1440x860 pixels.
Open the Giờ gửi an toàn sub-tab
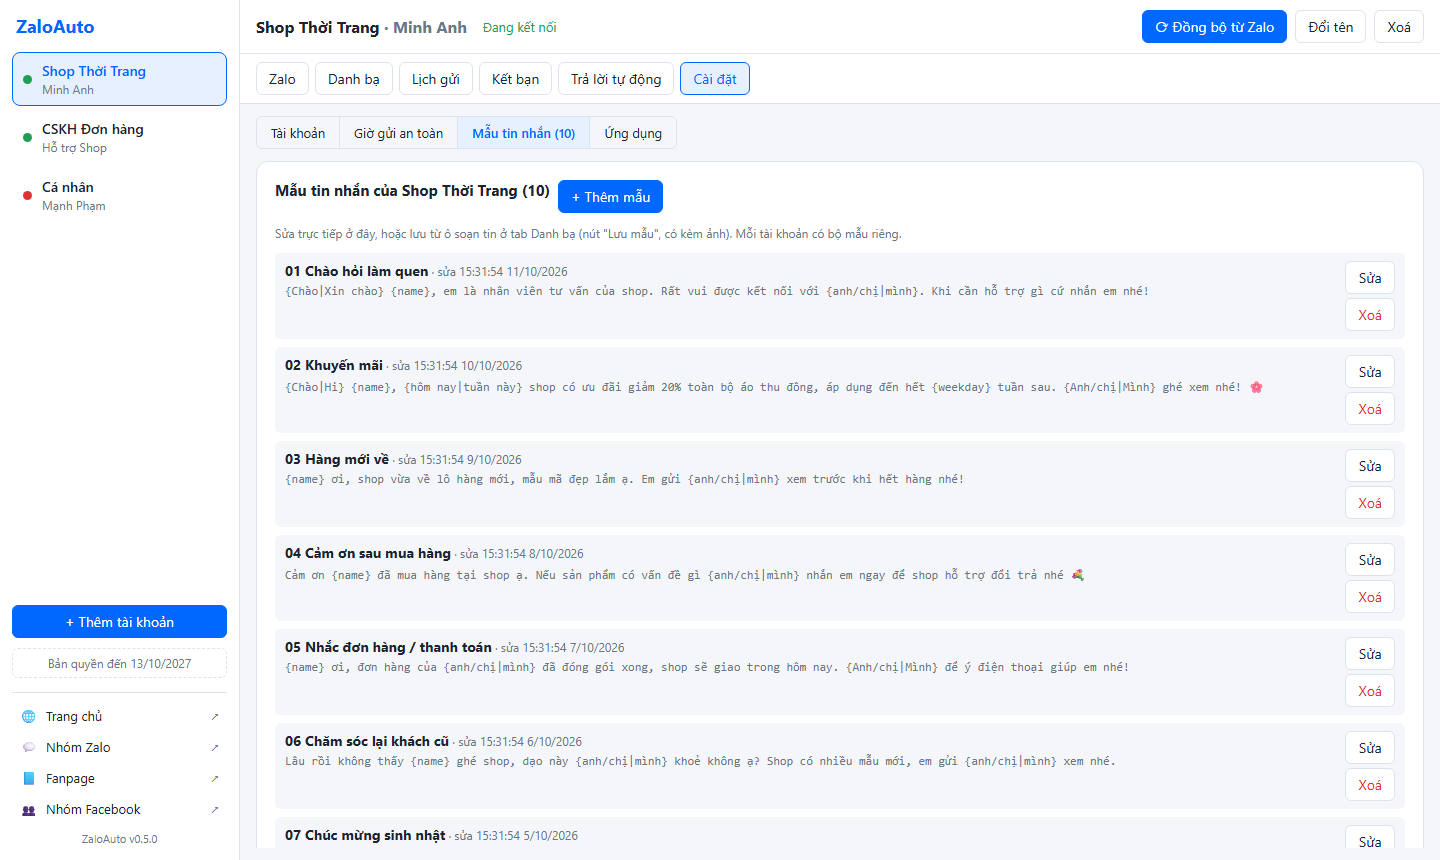click(x=398, y=133)
